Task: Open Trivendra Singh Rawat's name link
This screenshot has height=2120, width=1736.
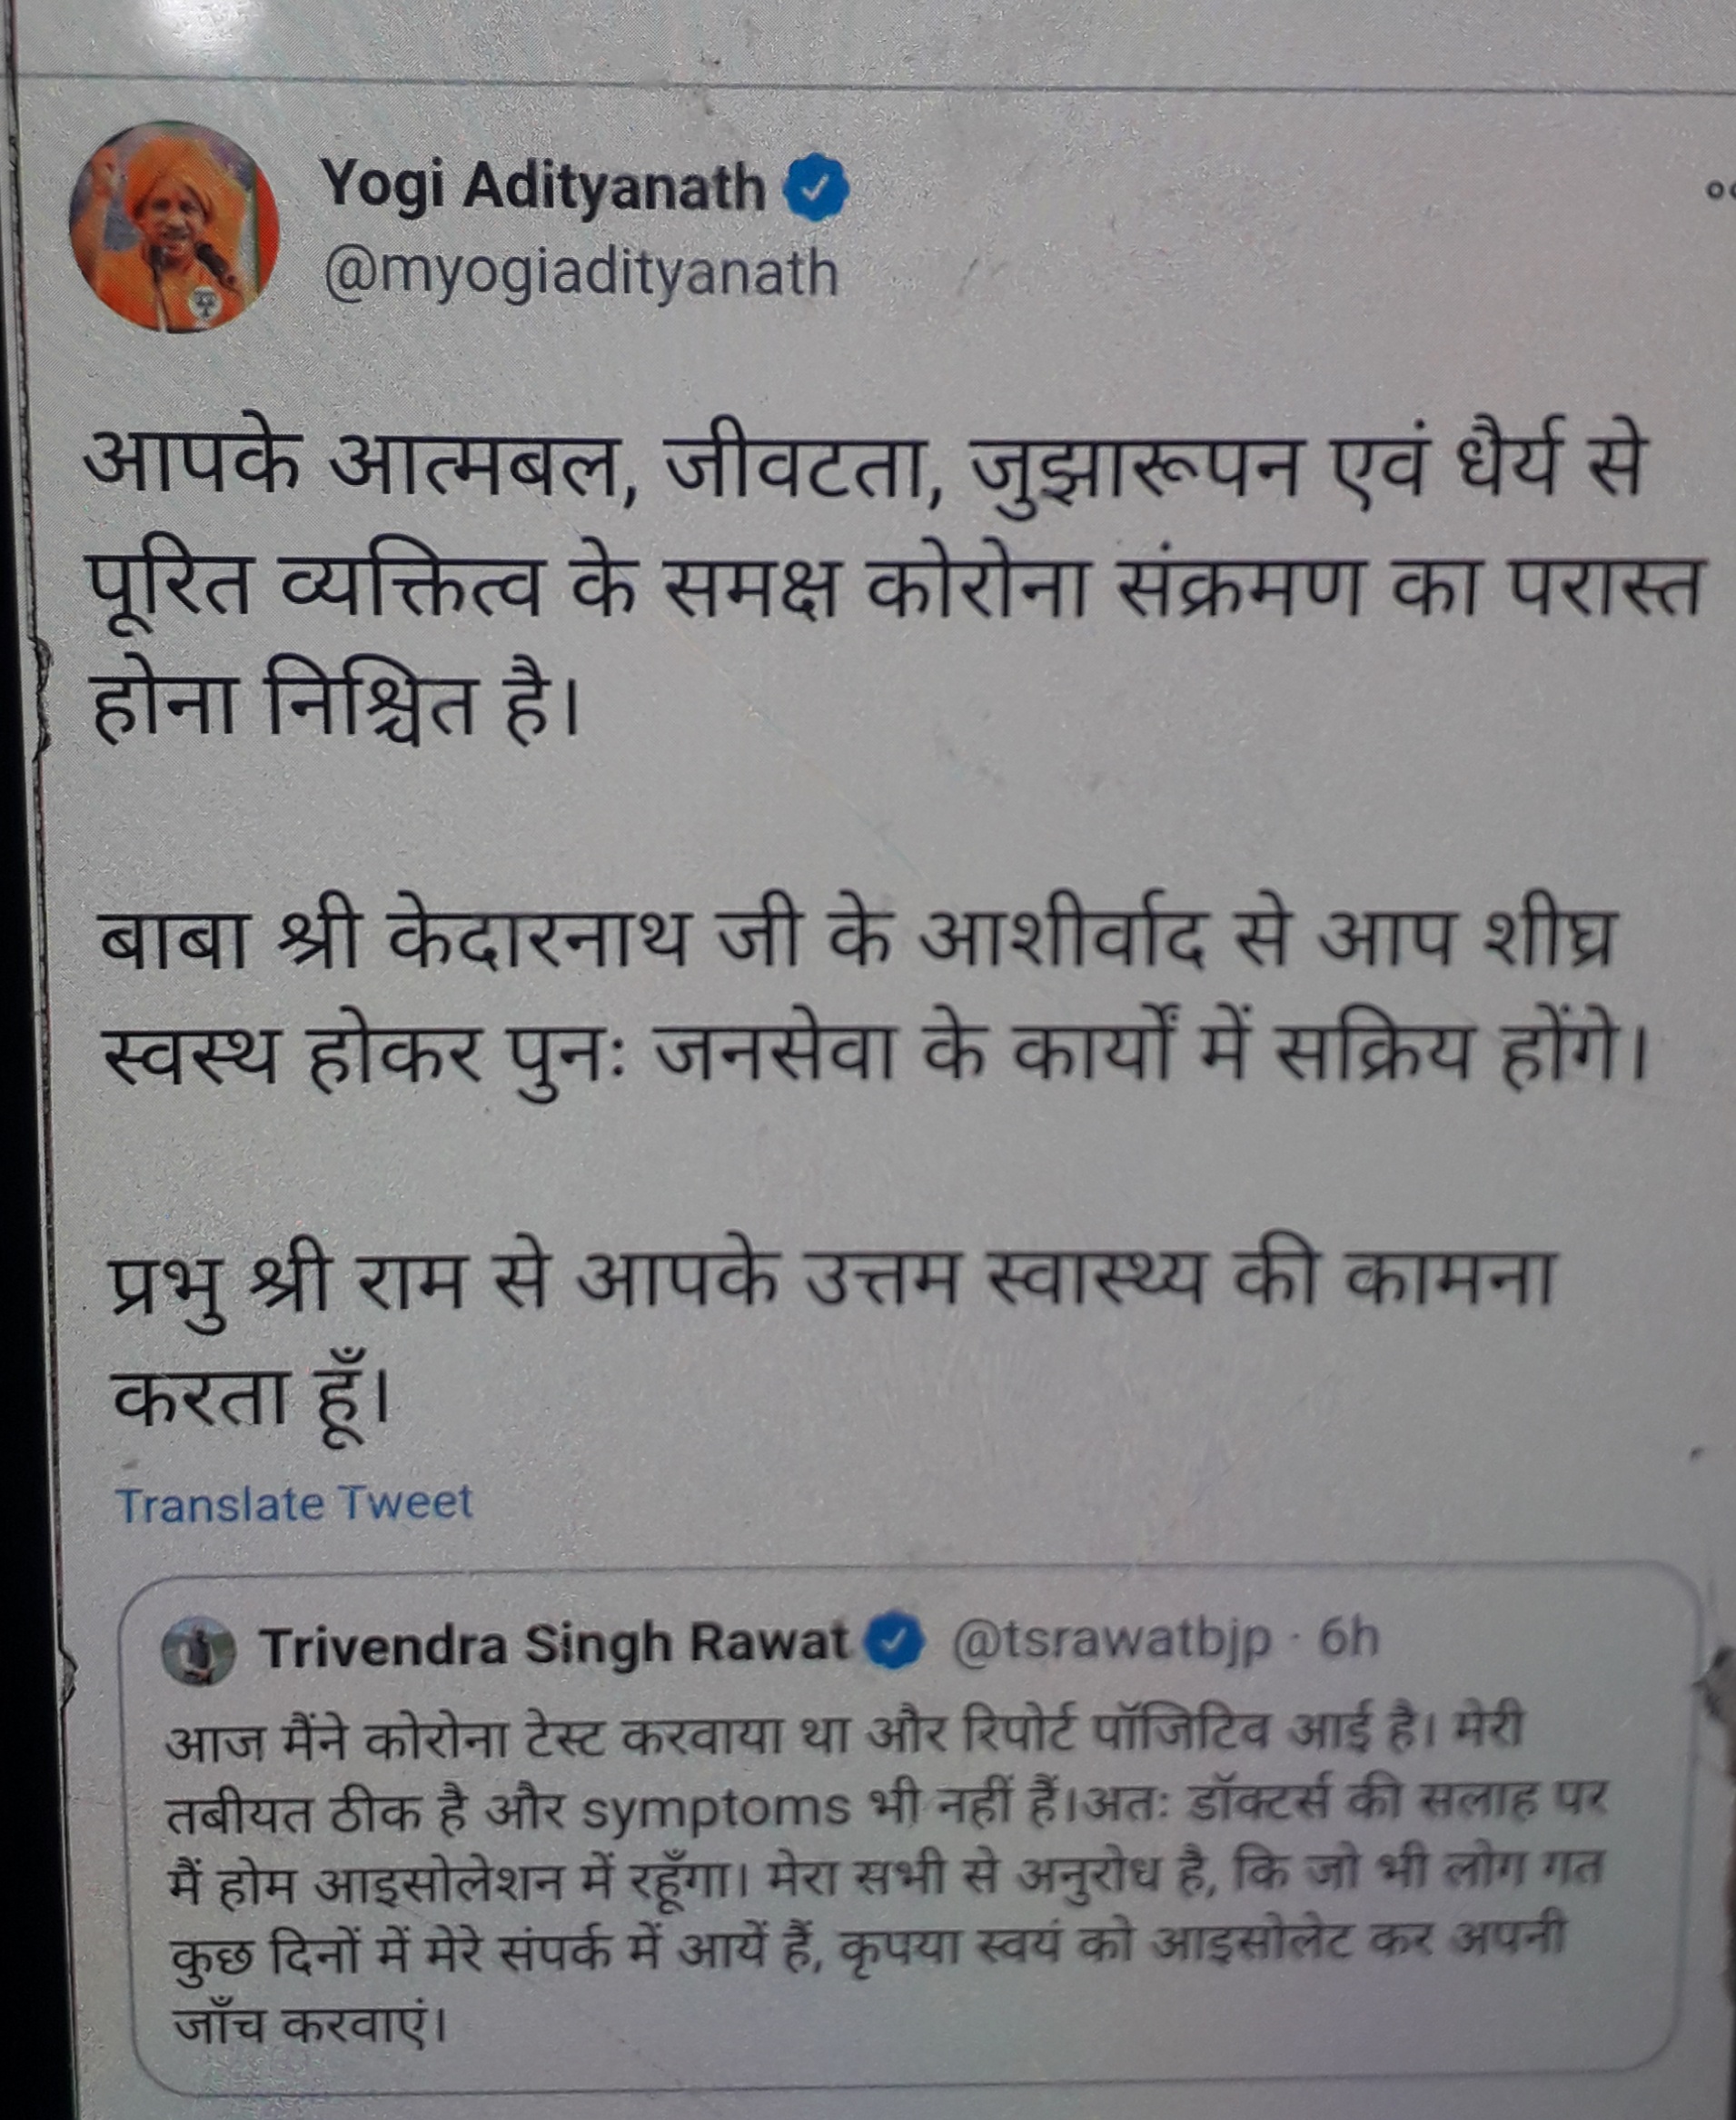Action: point(555,1647)
